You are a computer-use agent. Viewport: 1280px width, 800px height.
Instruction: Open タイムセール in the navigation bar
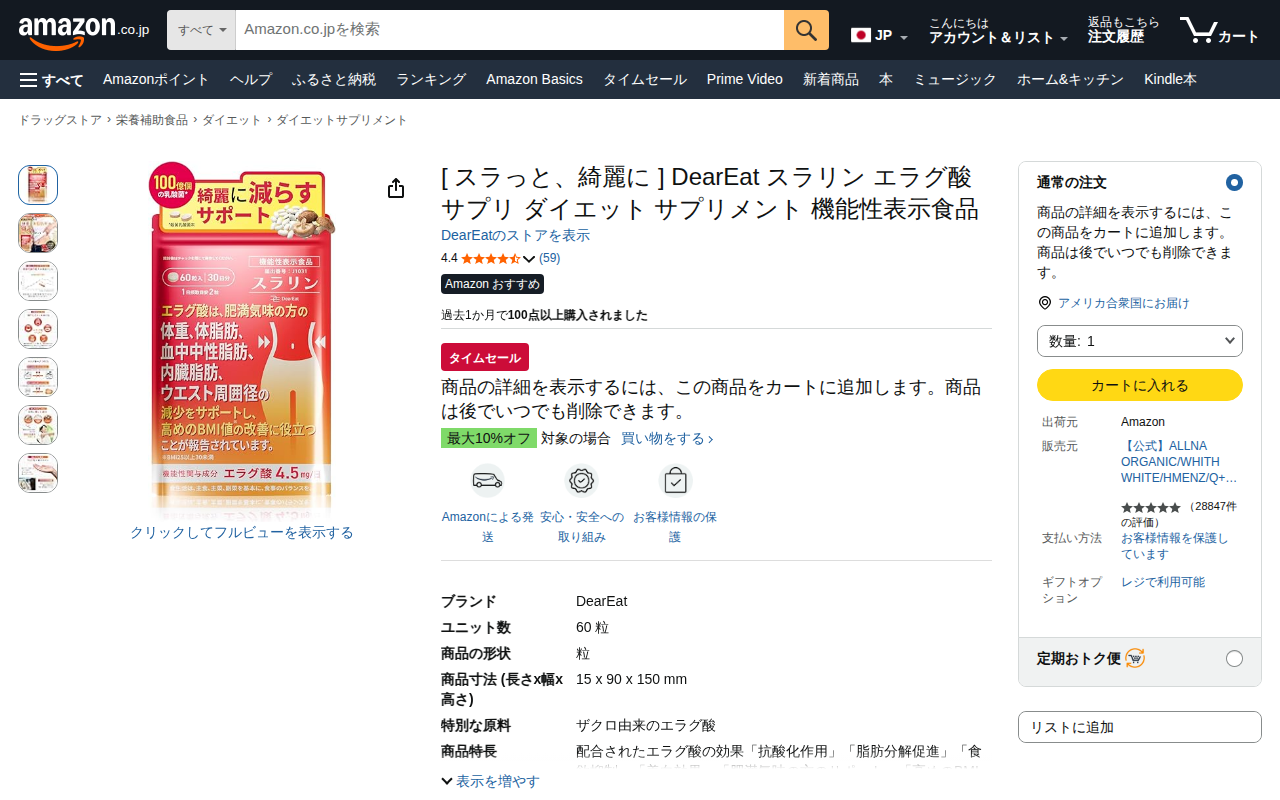644,80
